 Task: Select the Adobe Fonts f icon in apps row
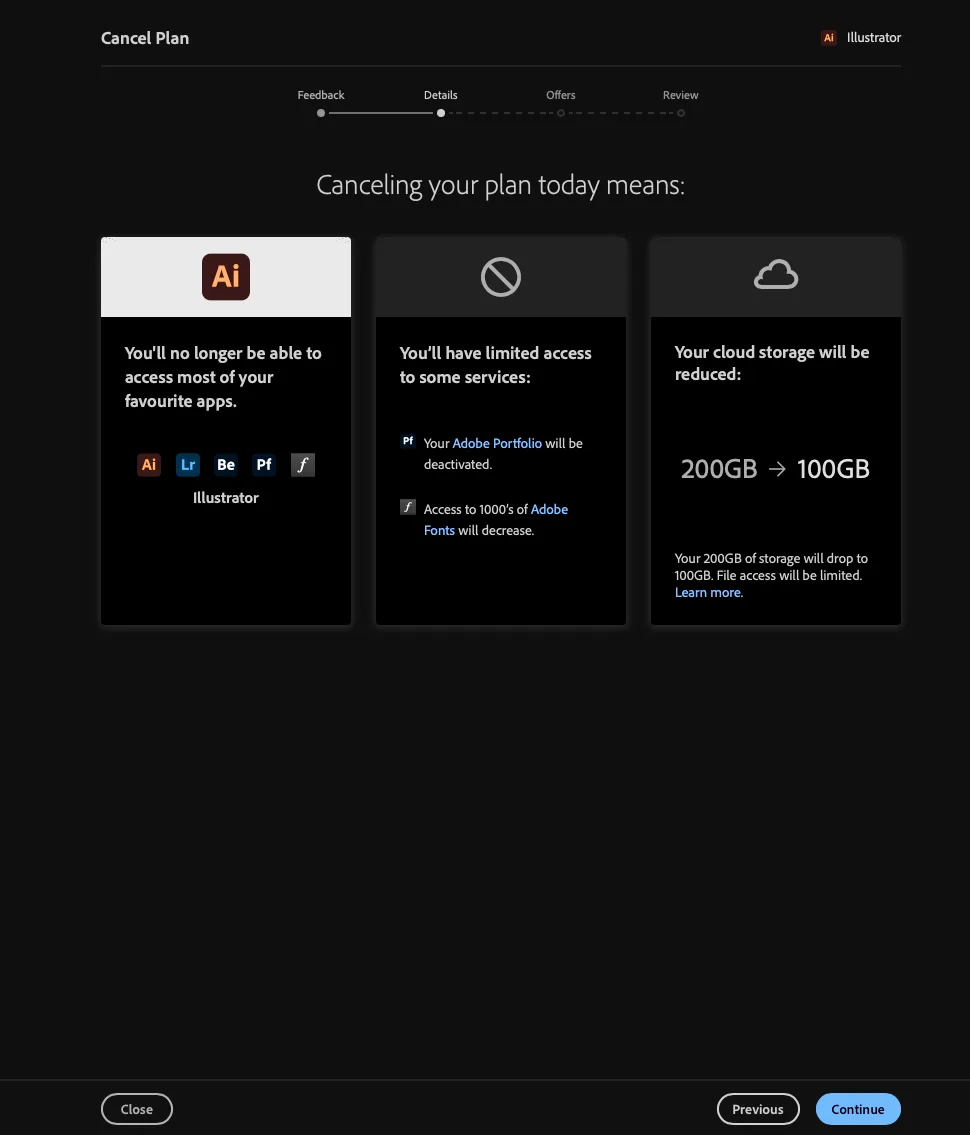303,465
